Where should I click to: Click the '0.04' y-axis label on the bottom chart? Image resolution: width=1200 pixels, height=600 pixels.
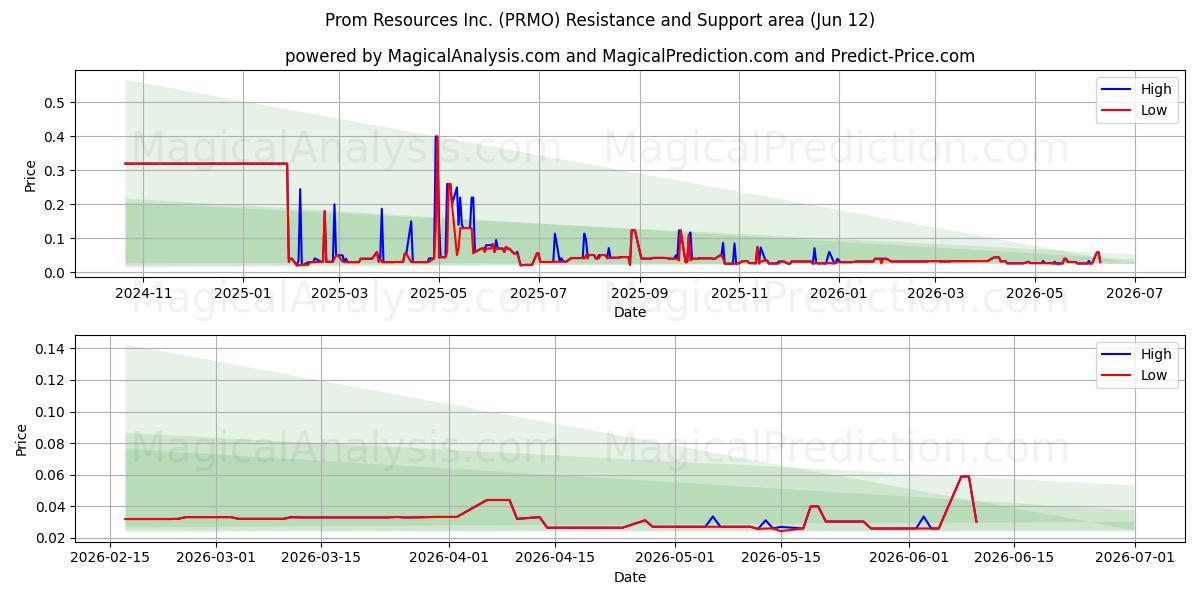(51, 507)
